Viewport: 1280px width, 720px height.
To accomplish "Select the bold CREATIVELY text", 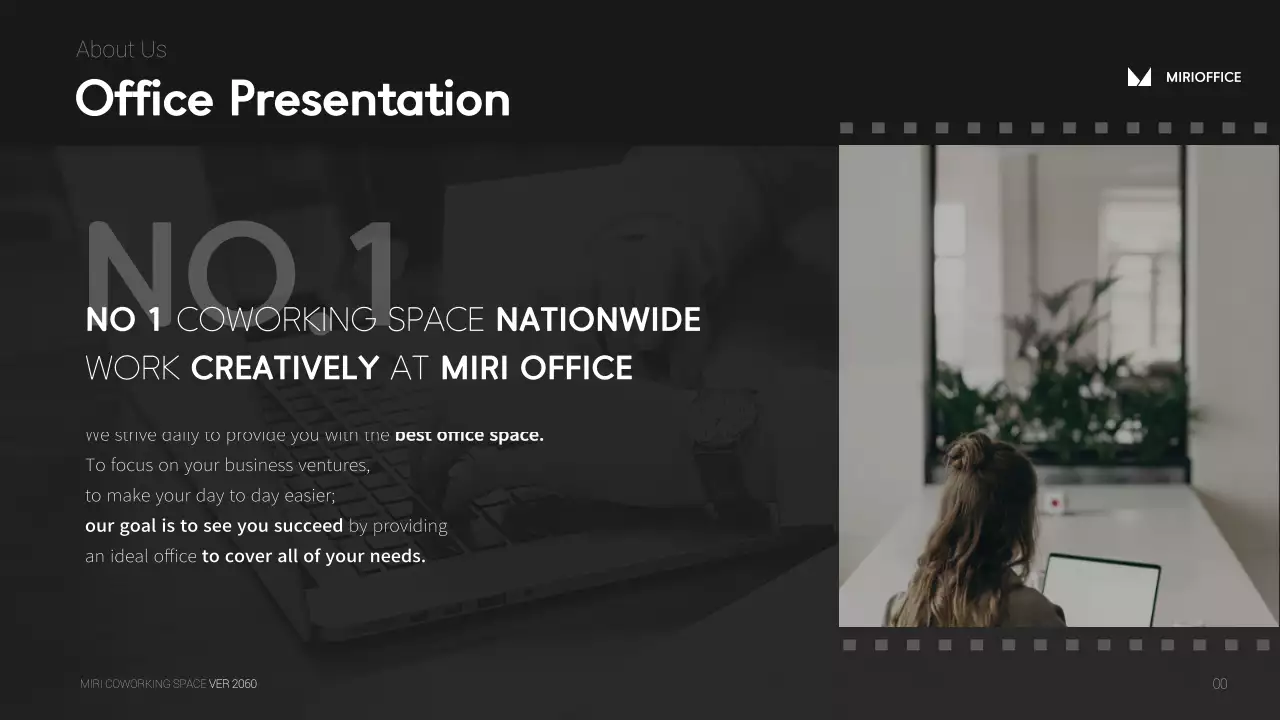I will (x=284, y=367).
